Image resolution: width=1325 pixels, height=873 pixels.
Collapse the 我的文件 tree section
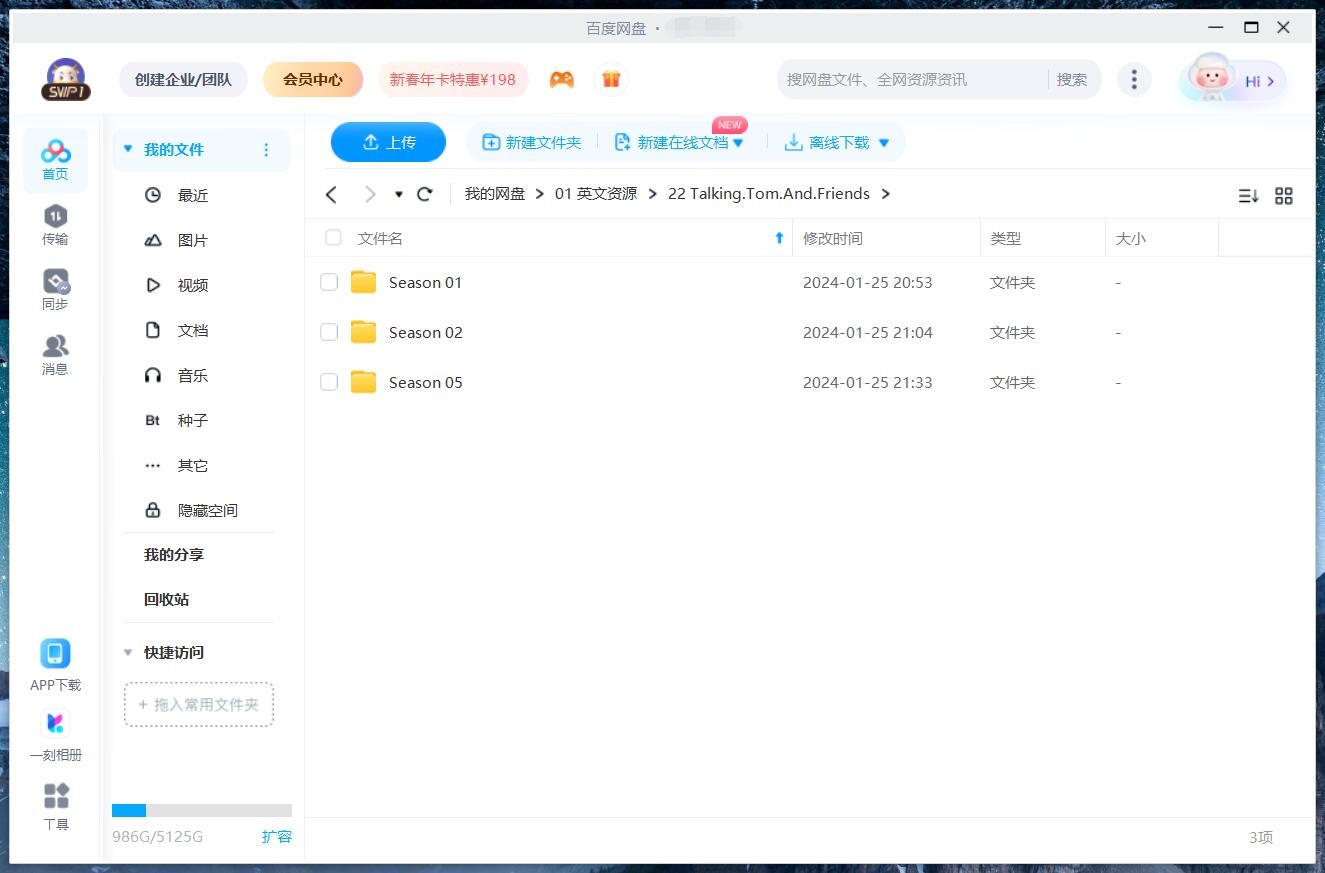pos(128,150)
